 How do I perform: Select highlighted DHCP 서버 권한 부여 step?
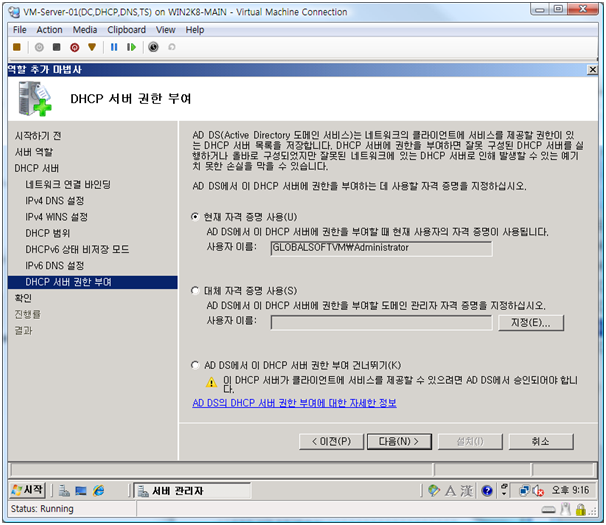92,282
